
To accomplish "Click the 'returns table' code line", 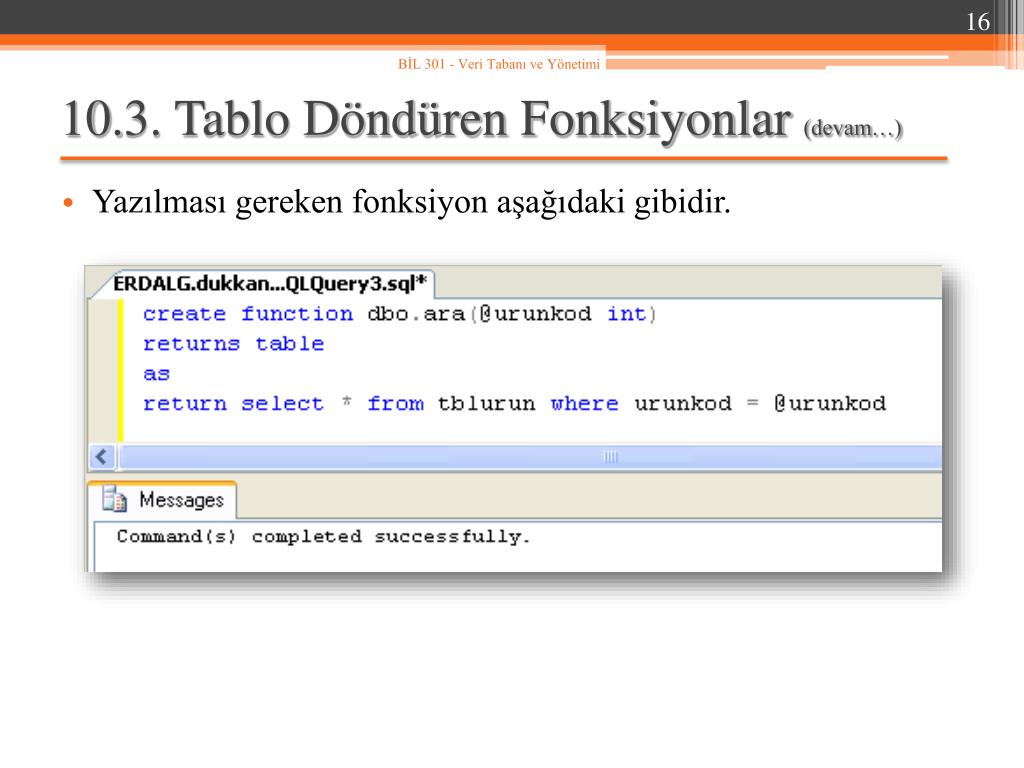I will (234, 344).
